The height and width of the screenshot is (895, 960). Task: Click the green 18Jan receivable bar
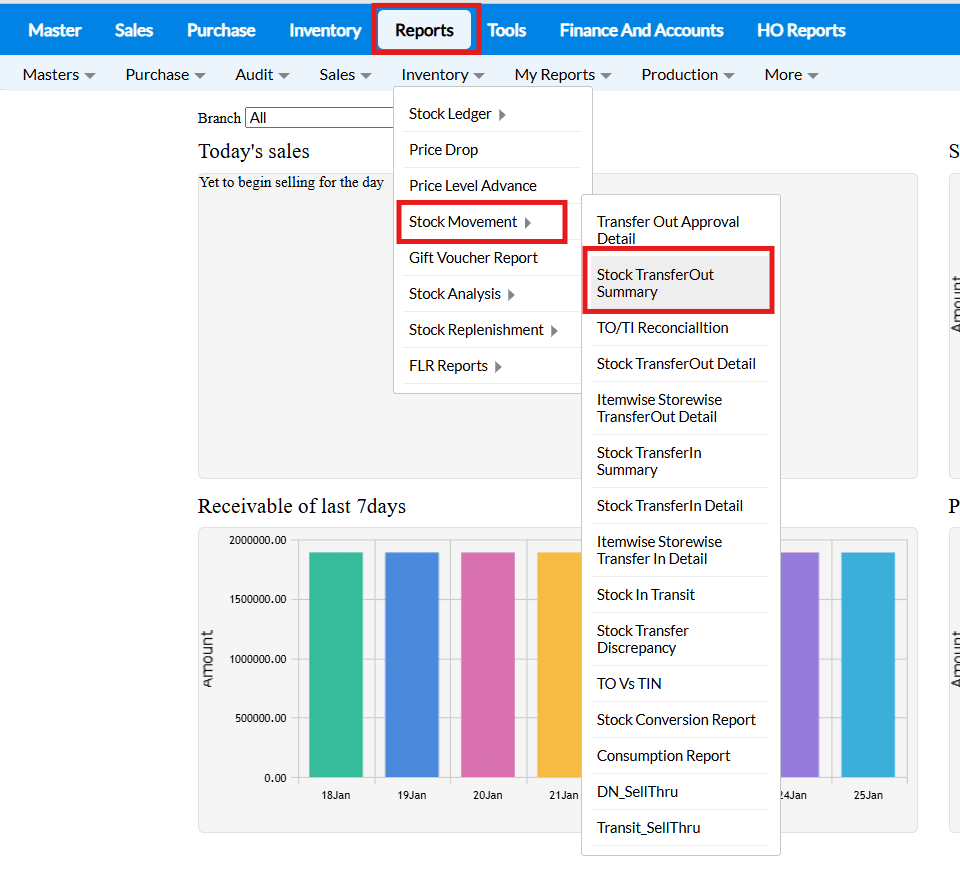tap(335, 664)
